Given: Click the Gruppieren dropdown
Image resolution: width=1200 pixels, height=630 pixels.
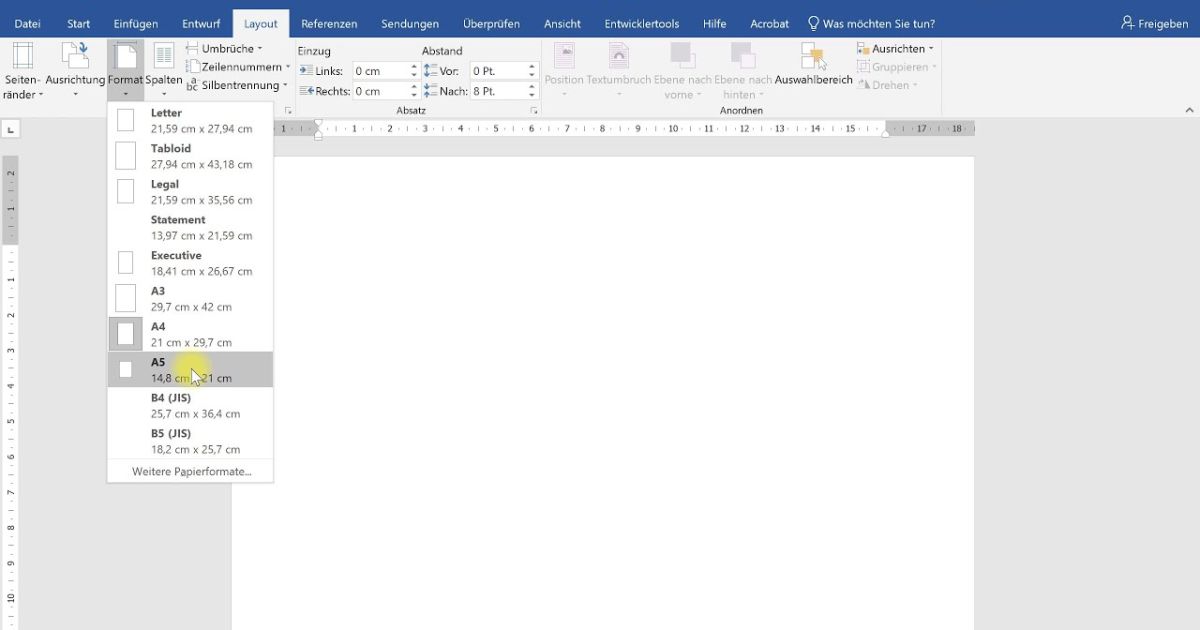Looking at the screenshot, I should (x=895, y=67).
